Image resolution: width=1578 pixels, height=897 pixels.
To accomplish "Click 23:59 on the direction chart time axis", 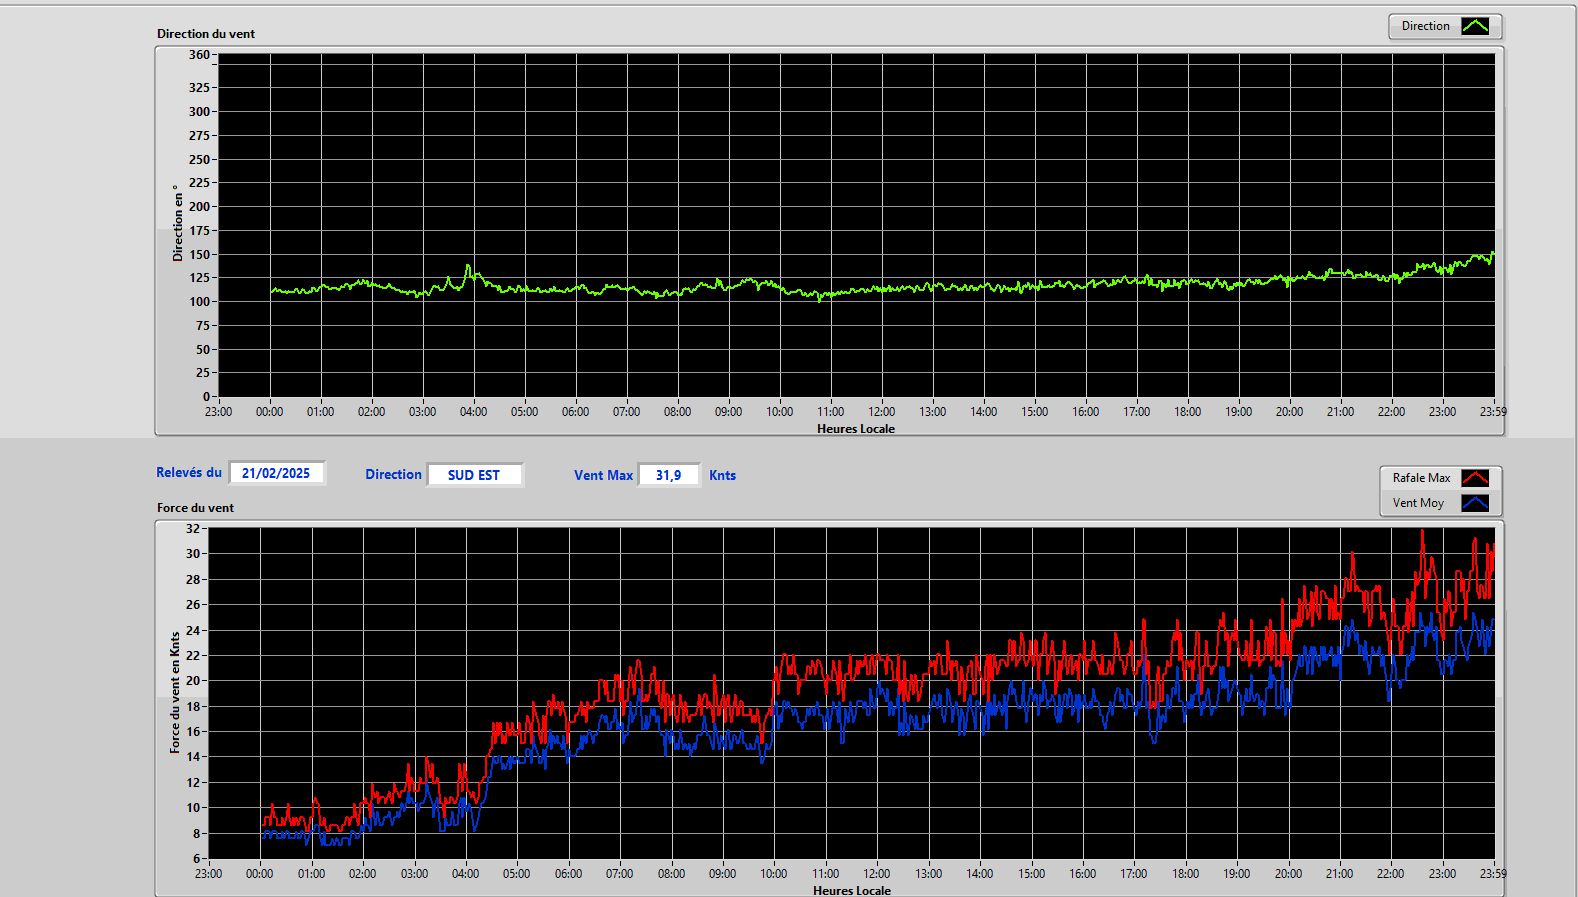I will [x=1493, y=412].
